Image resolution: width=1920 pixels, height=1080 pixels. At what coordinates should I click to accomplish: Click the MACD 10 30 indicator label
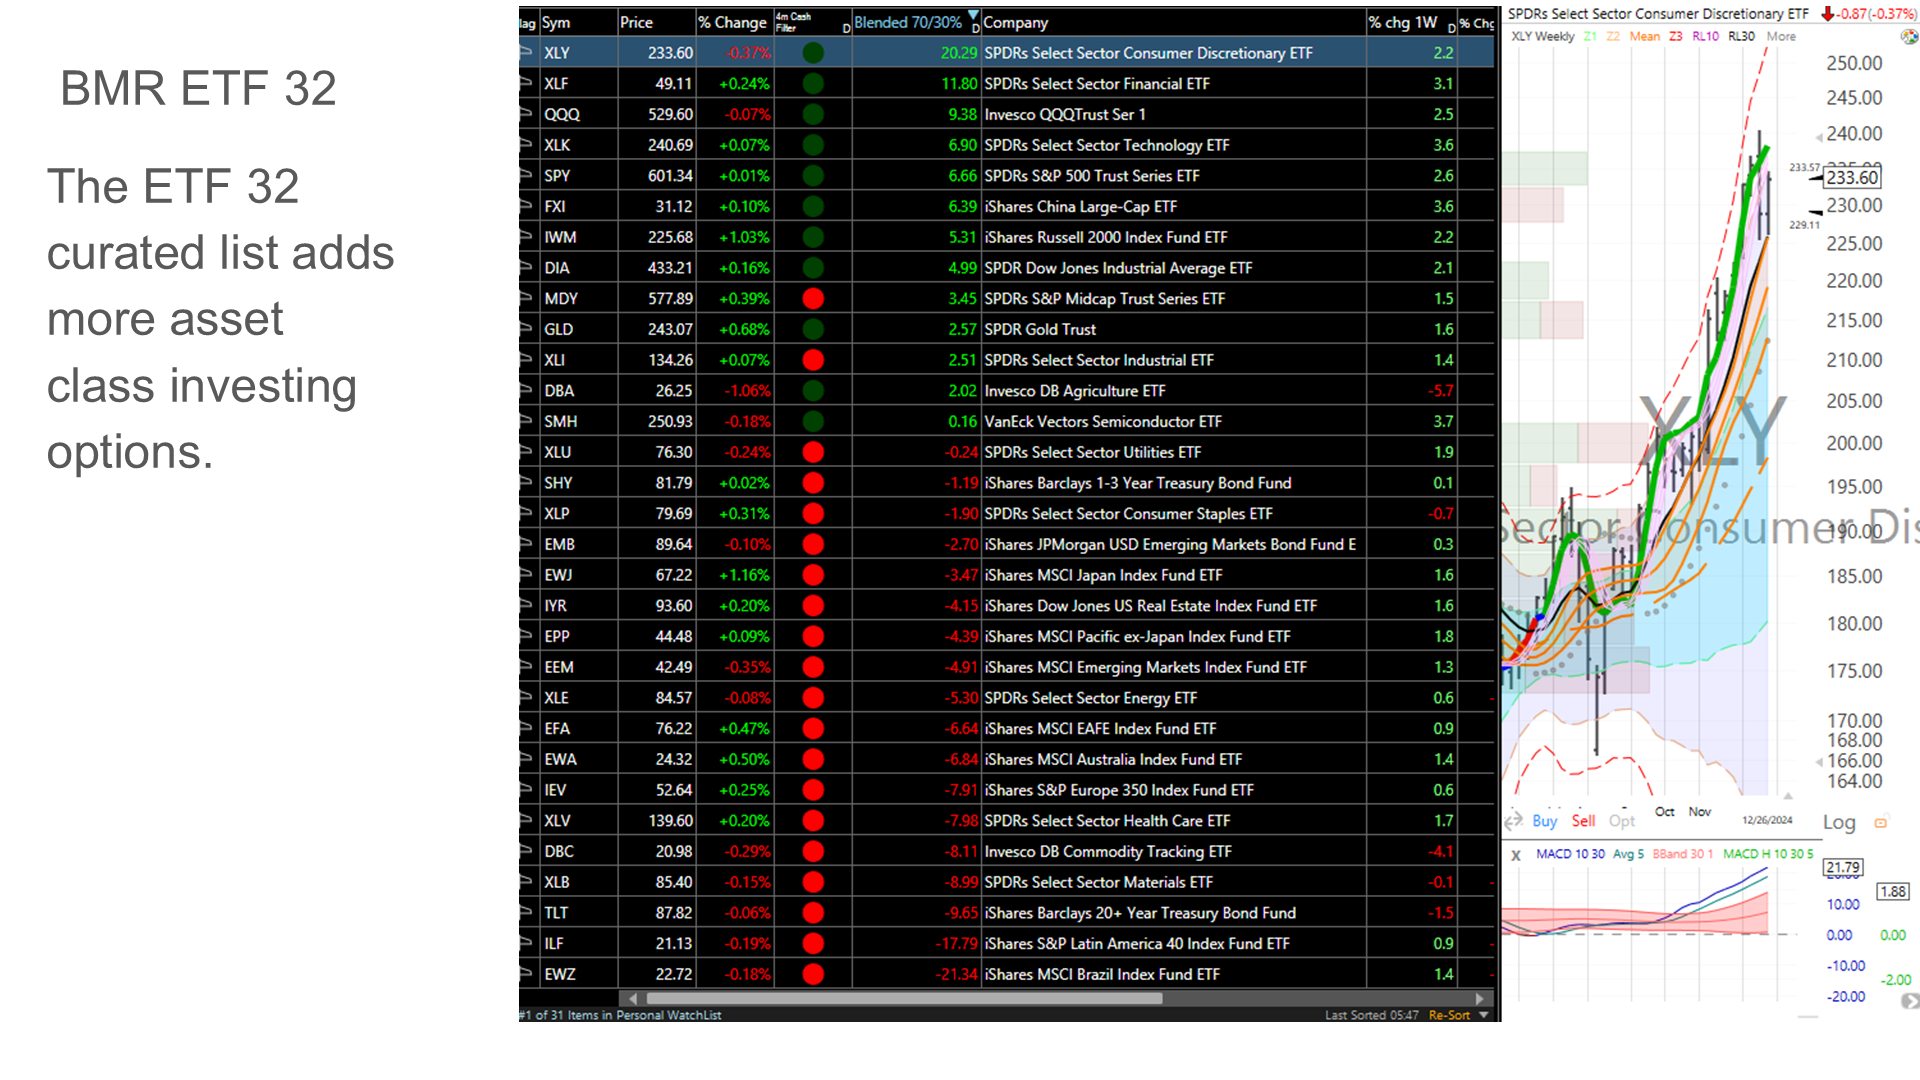(x=1570, y=855)
